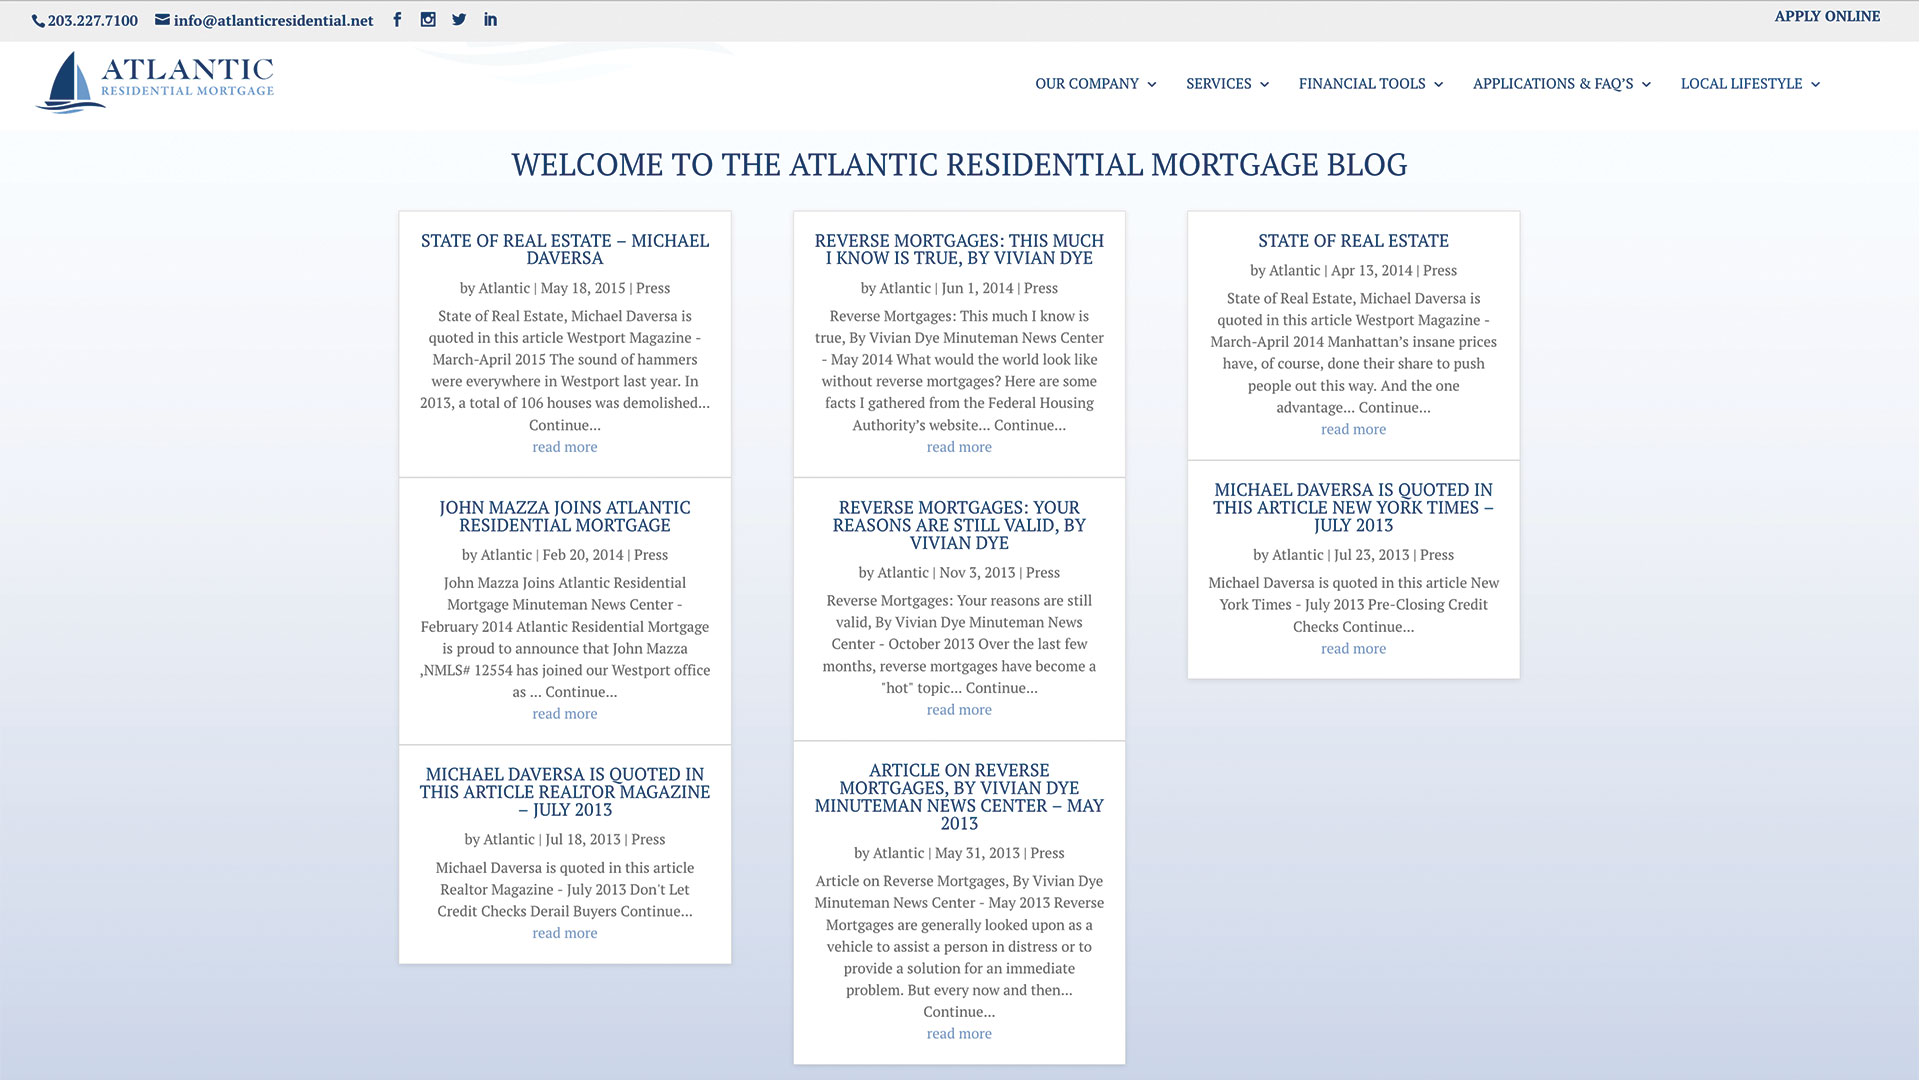Click Press category in Jun 1, 2014 post

click(x=1041, y=288)
